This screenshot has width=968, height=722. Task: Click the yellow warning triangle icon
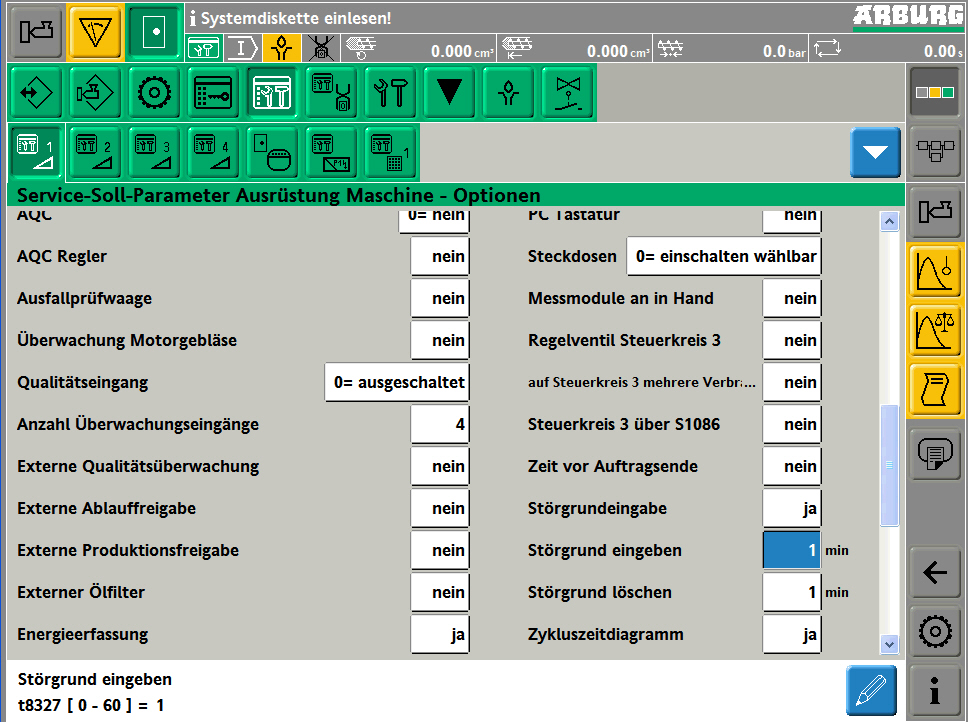coord(95,32)
